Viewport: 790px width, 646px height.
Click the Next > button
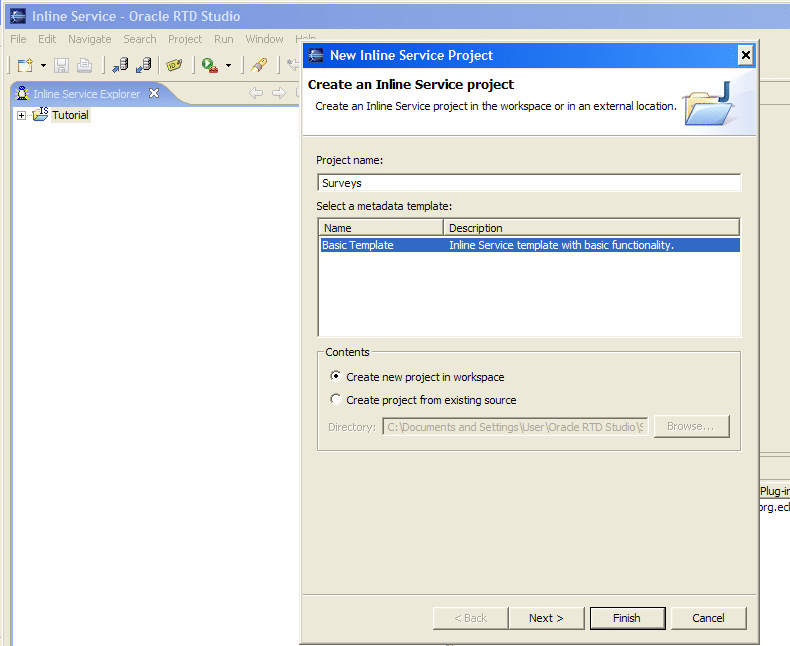click(546, 618)
